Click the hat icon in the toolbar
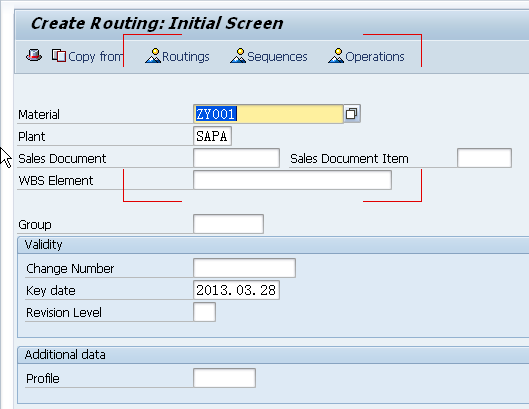529x409 pixels. [34, 55]
